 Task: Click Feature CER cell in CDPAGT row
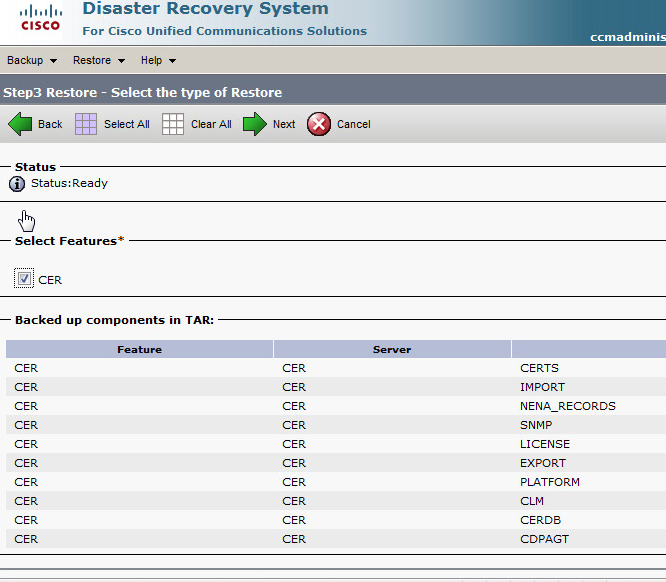[26, 539]
